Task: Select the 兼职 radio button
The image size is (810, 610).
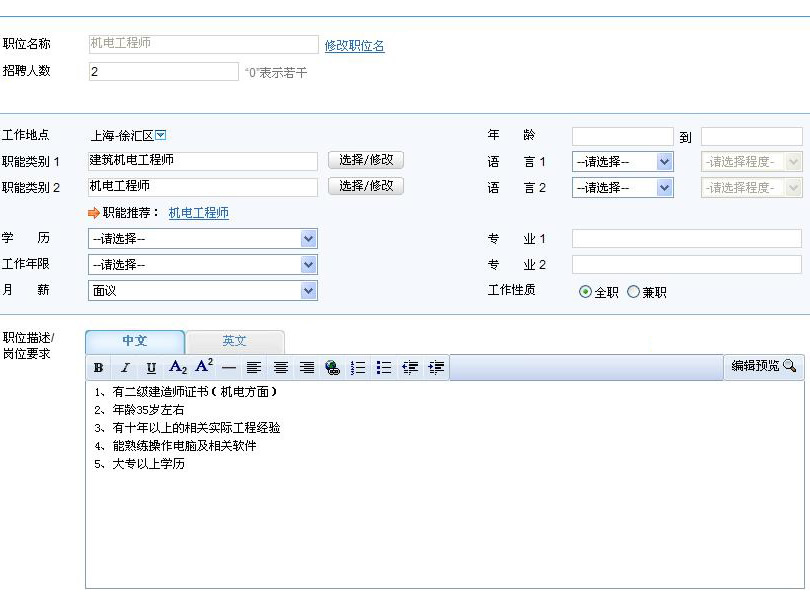Action: click(633, 292)
